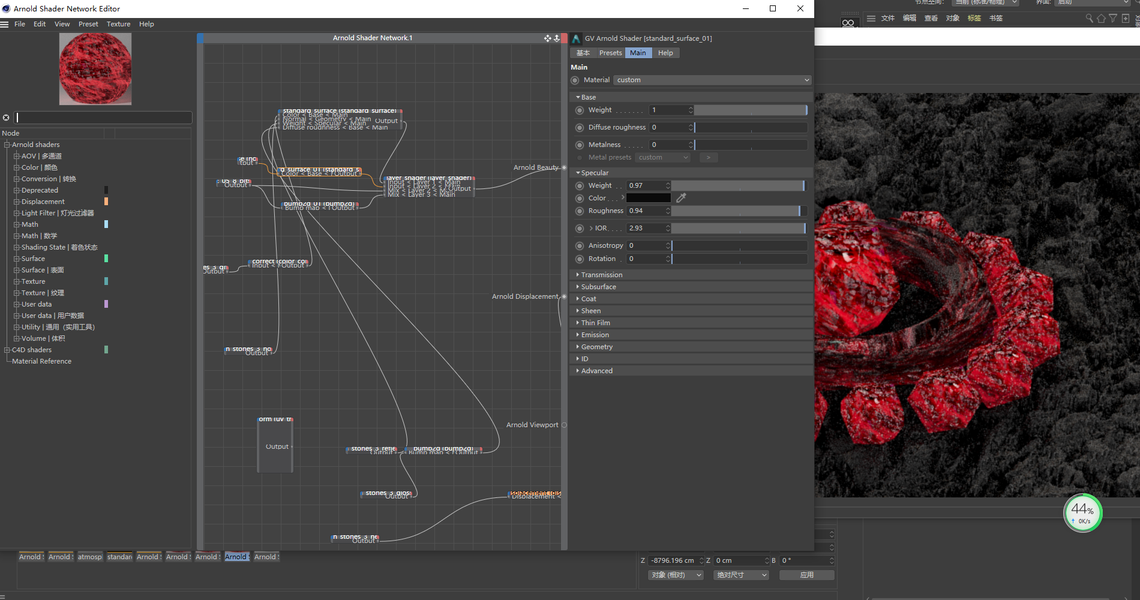Toggle animation dot for Metalness

(x=579, y=145)
